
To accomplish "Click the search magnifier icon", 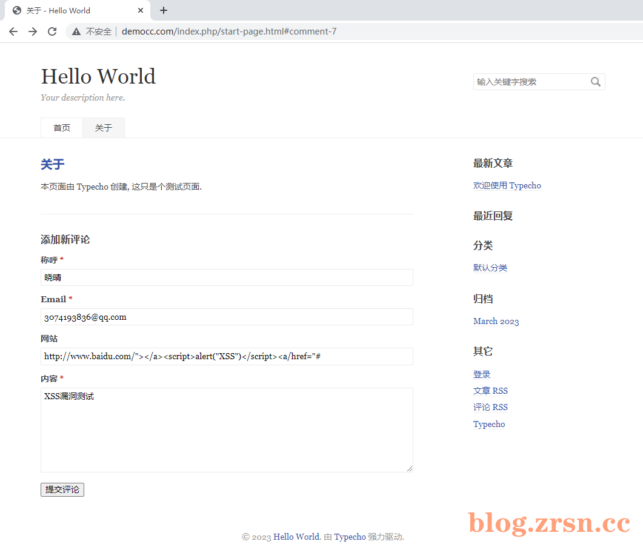I will pos(595,82).
